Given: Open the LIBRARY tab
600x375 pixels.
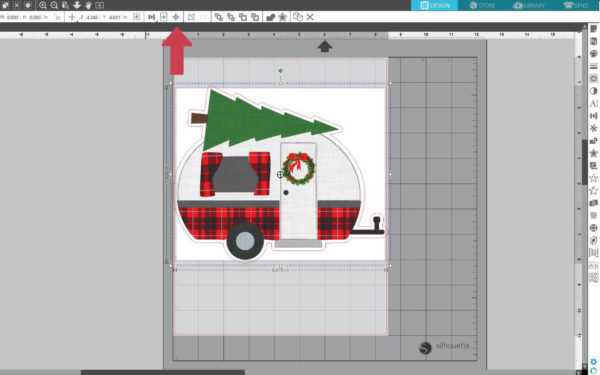Looking at the screenshot, I should pyautogui.click(x=530, y=5).
